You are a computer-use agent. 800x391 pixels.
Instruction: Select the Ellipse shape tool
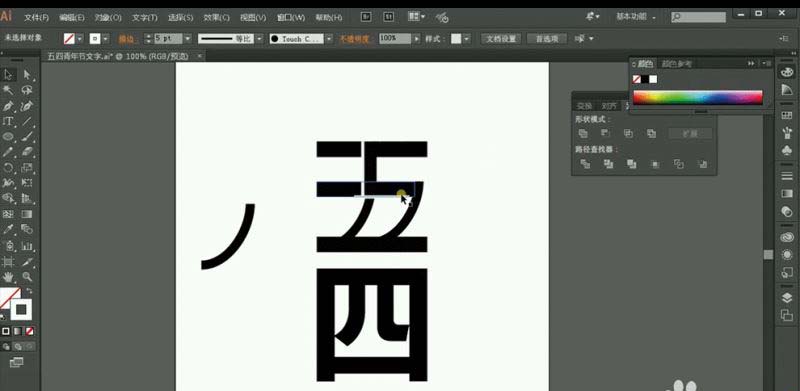pos(8,137)
